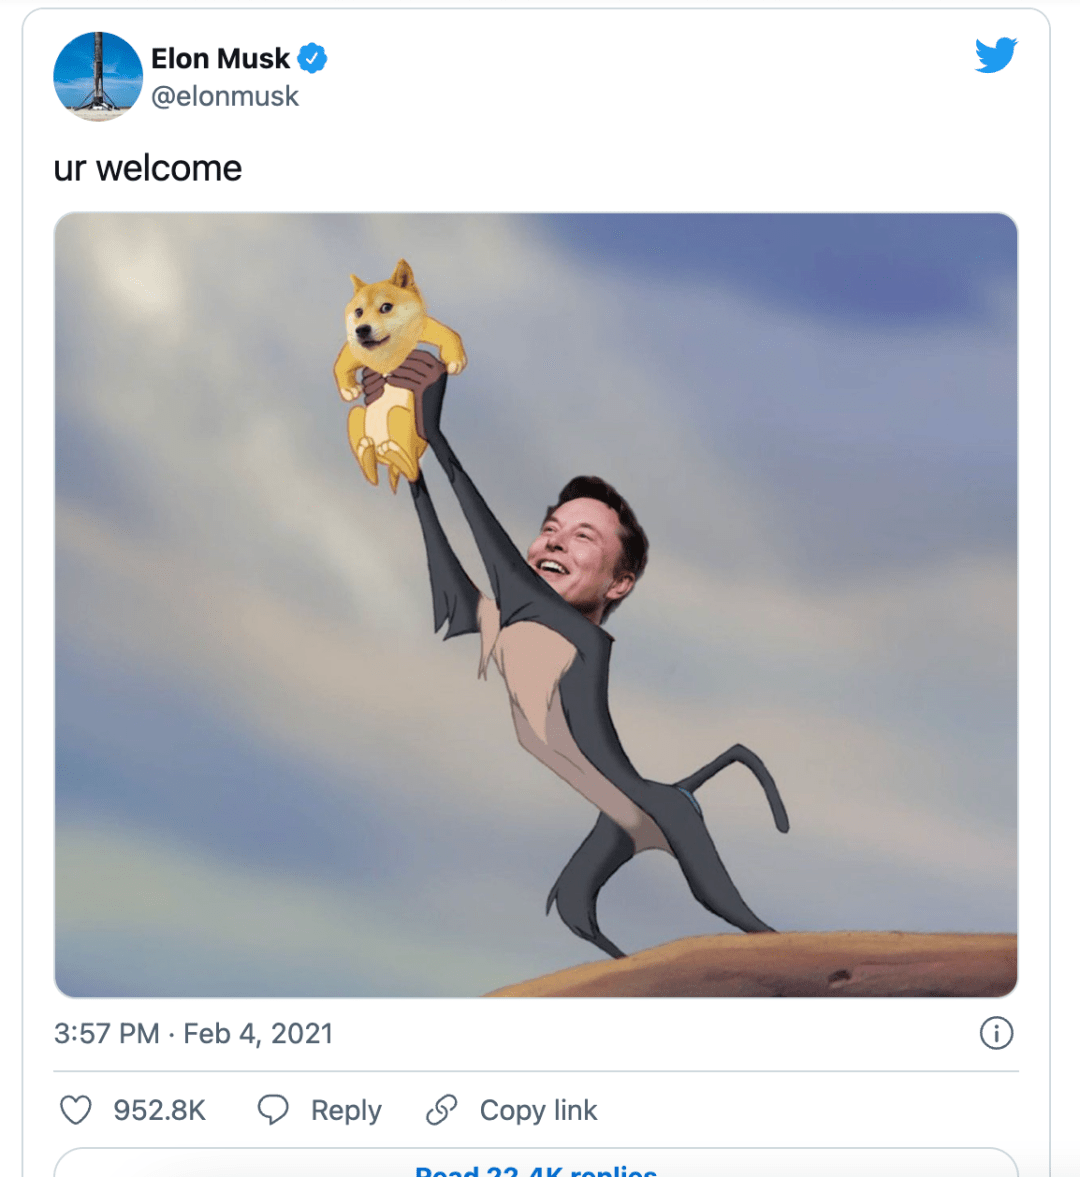Open the Read 22.4K replies button
The image size is (1080, 1177).
coord(536,1168)
